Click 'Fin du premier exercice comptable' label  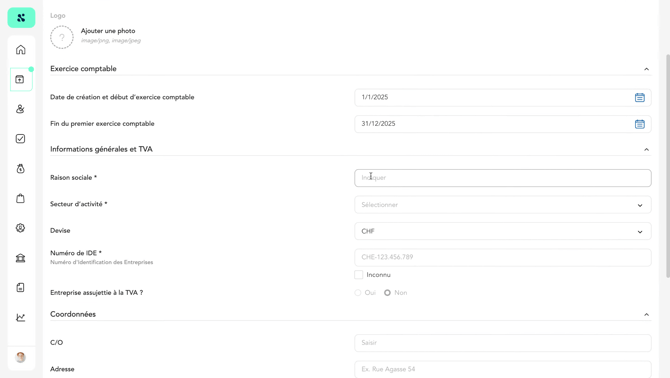point(102,123)
